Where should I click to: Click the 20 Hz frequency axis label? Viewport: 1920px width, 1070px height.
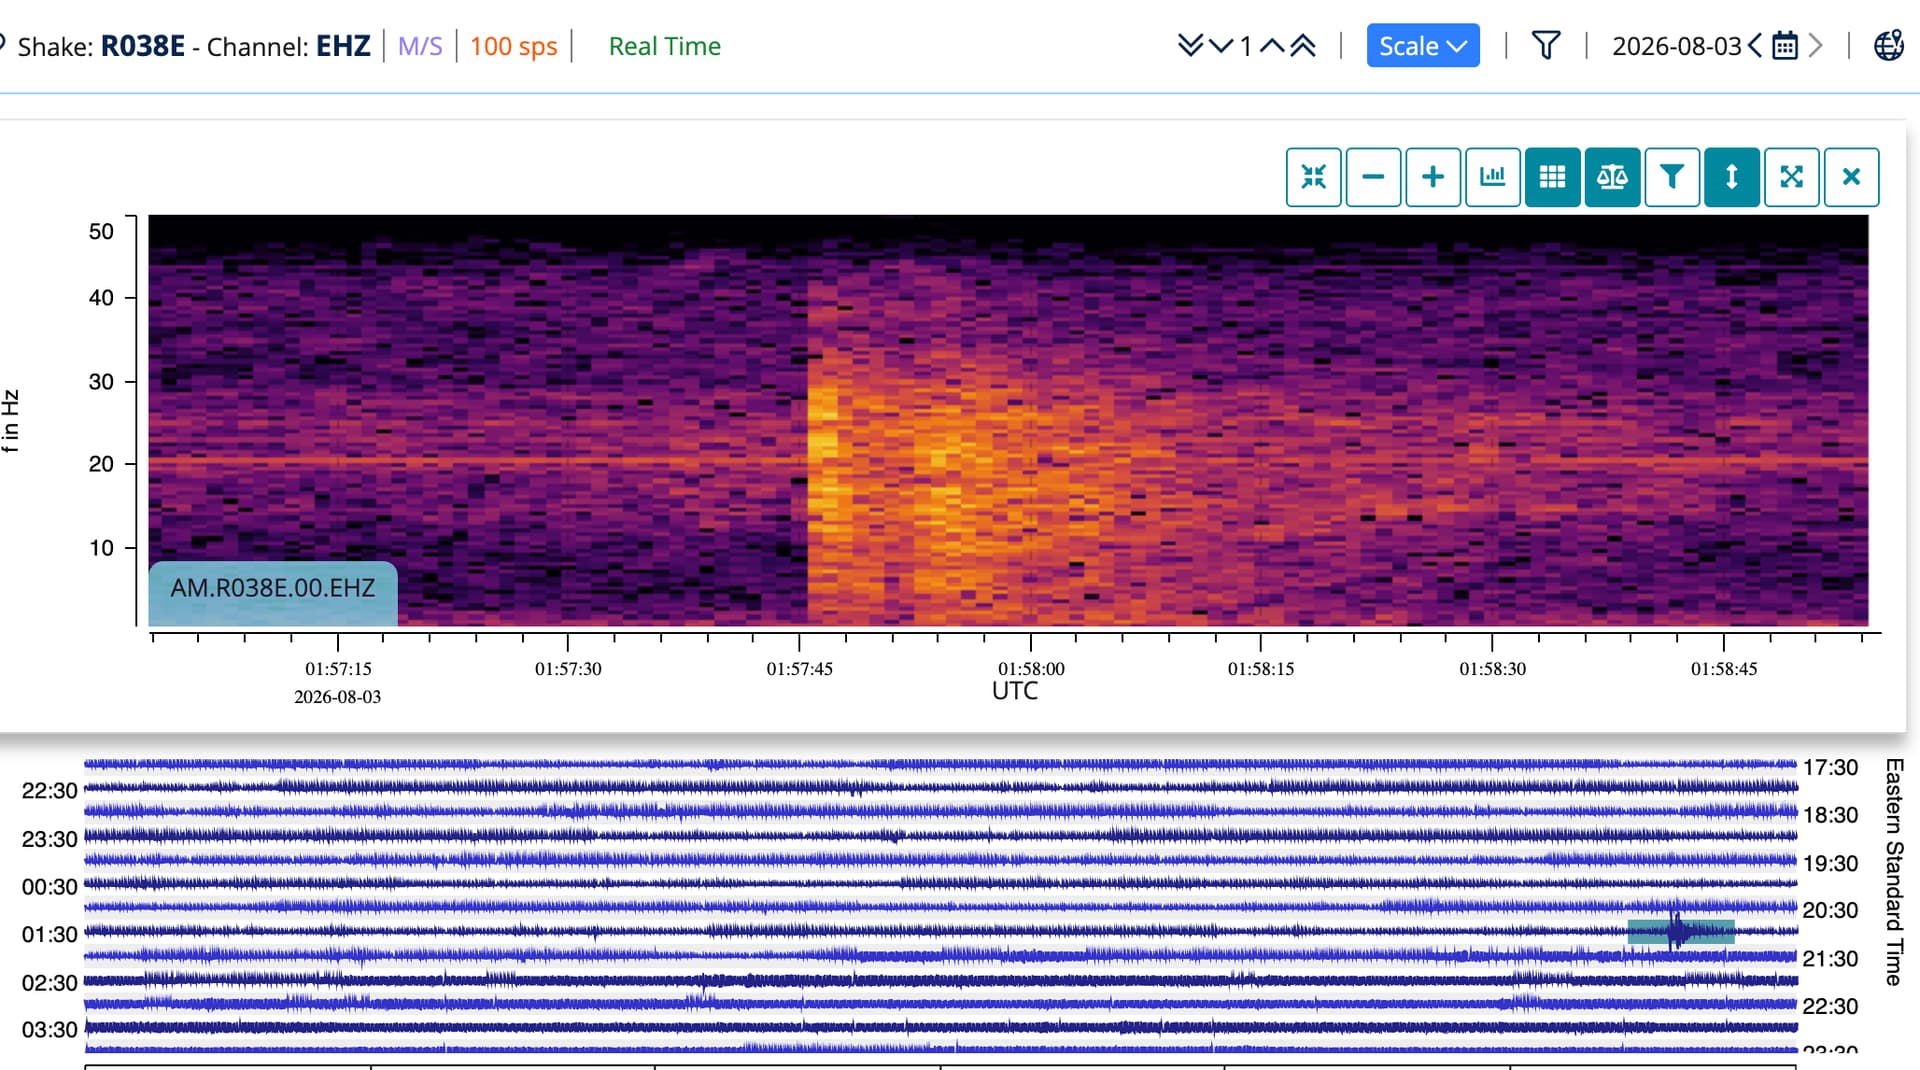pyautogui.click(x=101, y=464)
